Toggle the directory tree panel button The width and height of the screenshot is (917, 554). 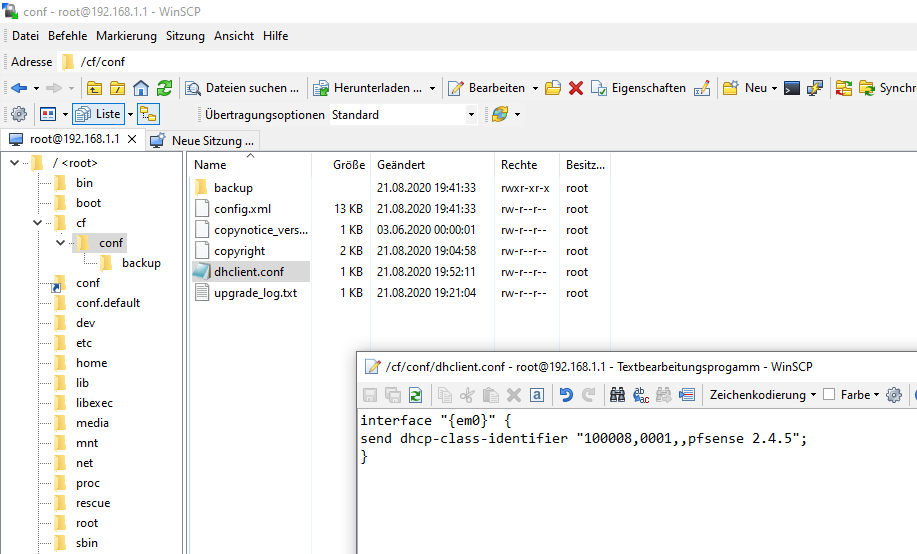pyautogui.click(x=147, y=114)
